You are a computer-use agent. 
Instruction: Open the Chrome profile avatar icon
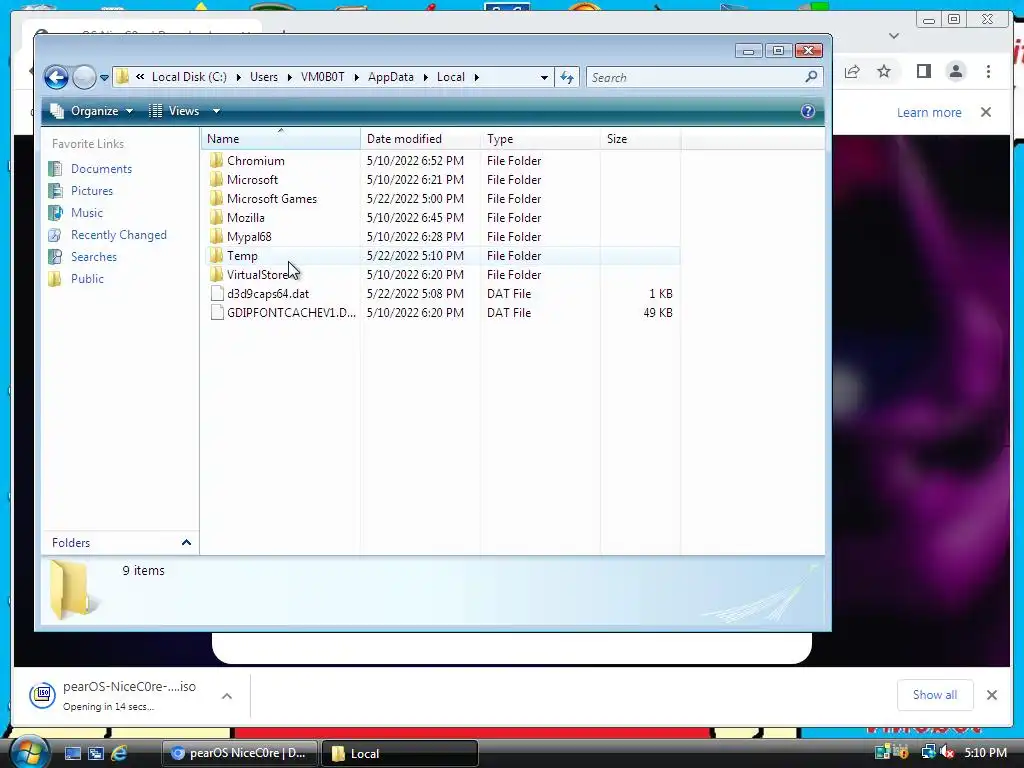[x=956, y=71]
